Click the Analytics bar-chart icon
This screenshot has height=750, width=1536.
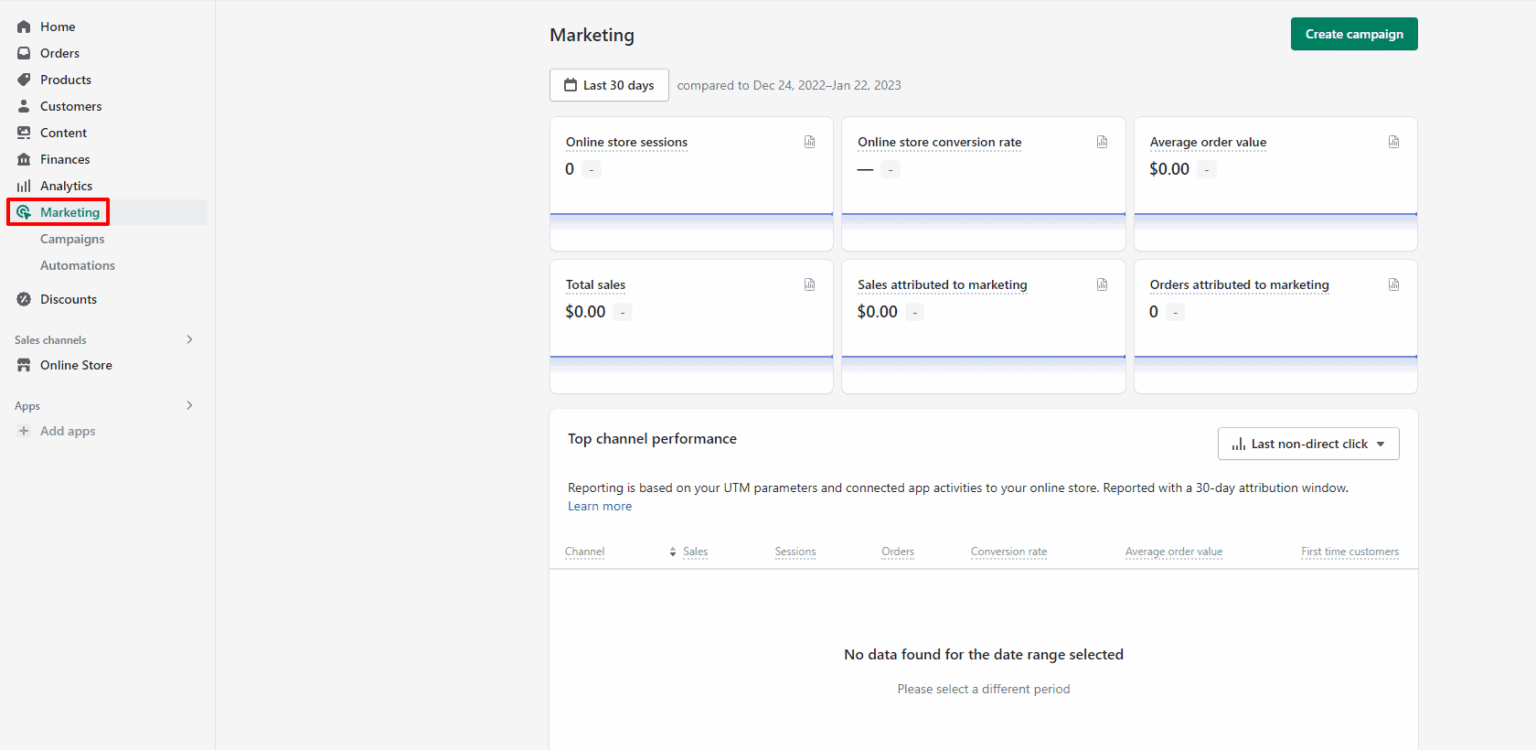23,185
